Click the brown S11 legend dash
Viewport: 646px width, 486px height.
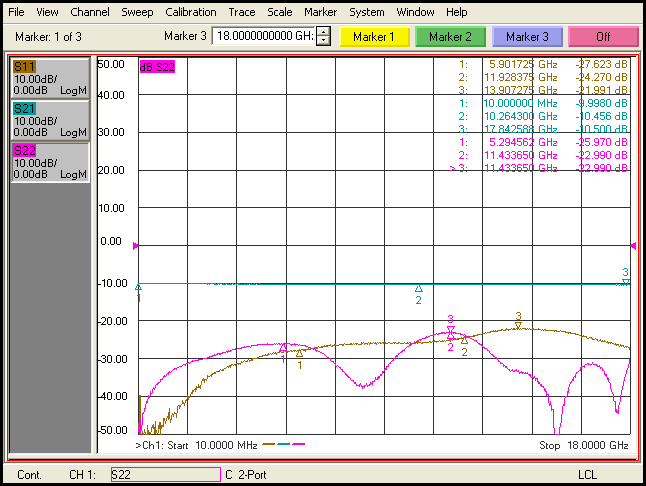point(269,444)
